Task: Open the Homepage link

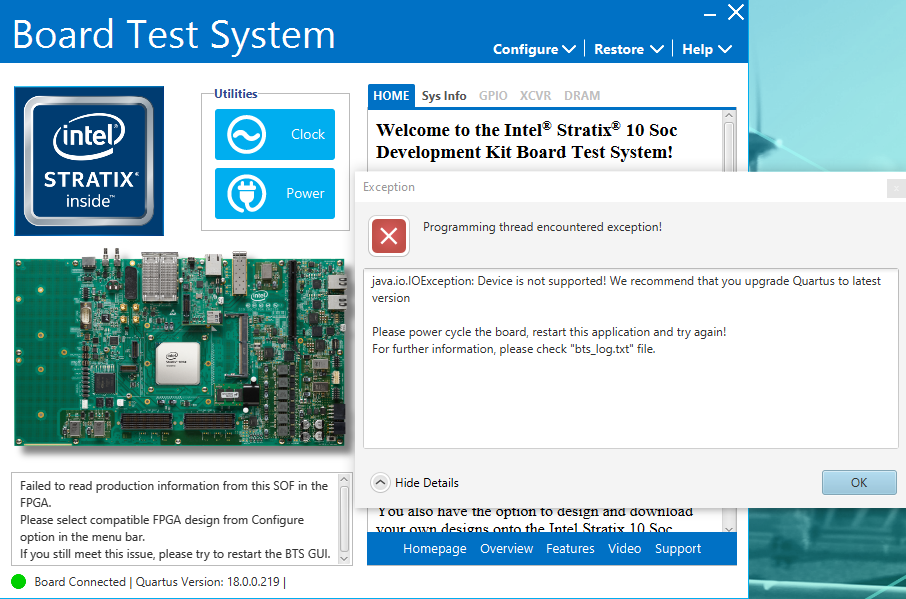Action: click(x=434, y=549)
